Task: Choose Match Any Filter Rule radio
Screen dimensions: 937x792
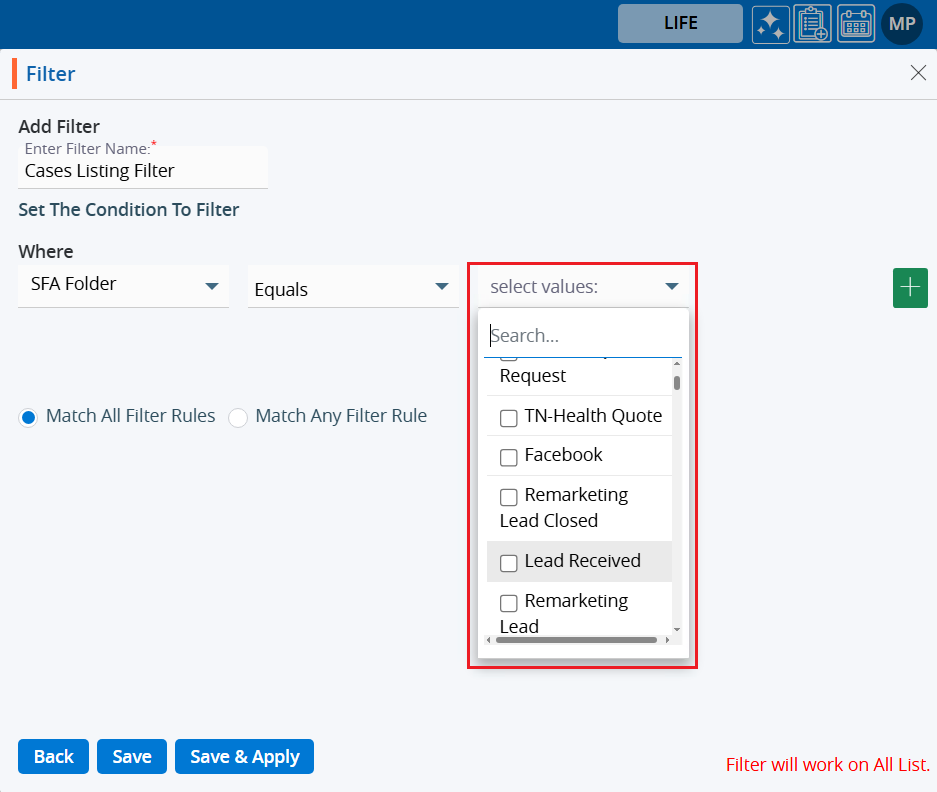Action: [238, 417]
